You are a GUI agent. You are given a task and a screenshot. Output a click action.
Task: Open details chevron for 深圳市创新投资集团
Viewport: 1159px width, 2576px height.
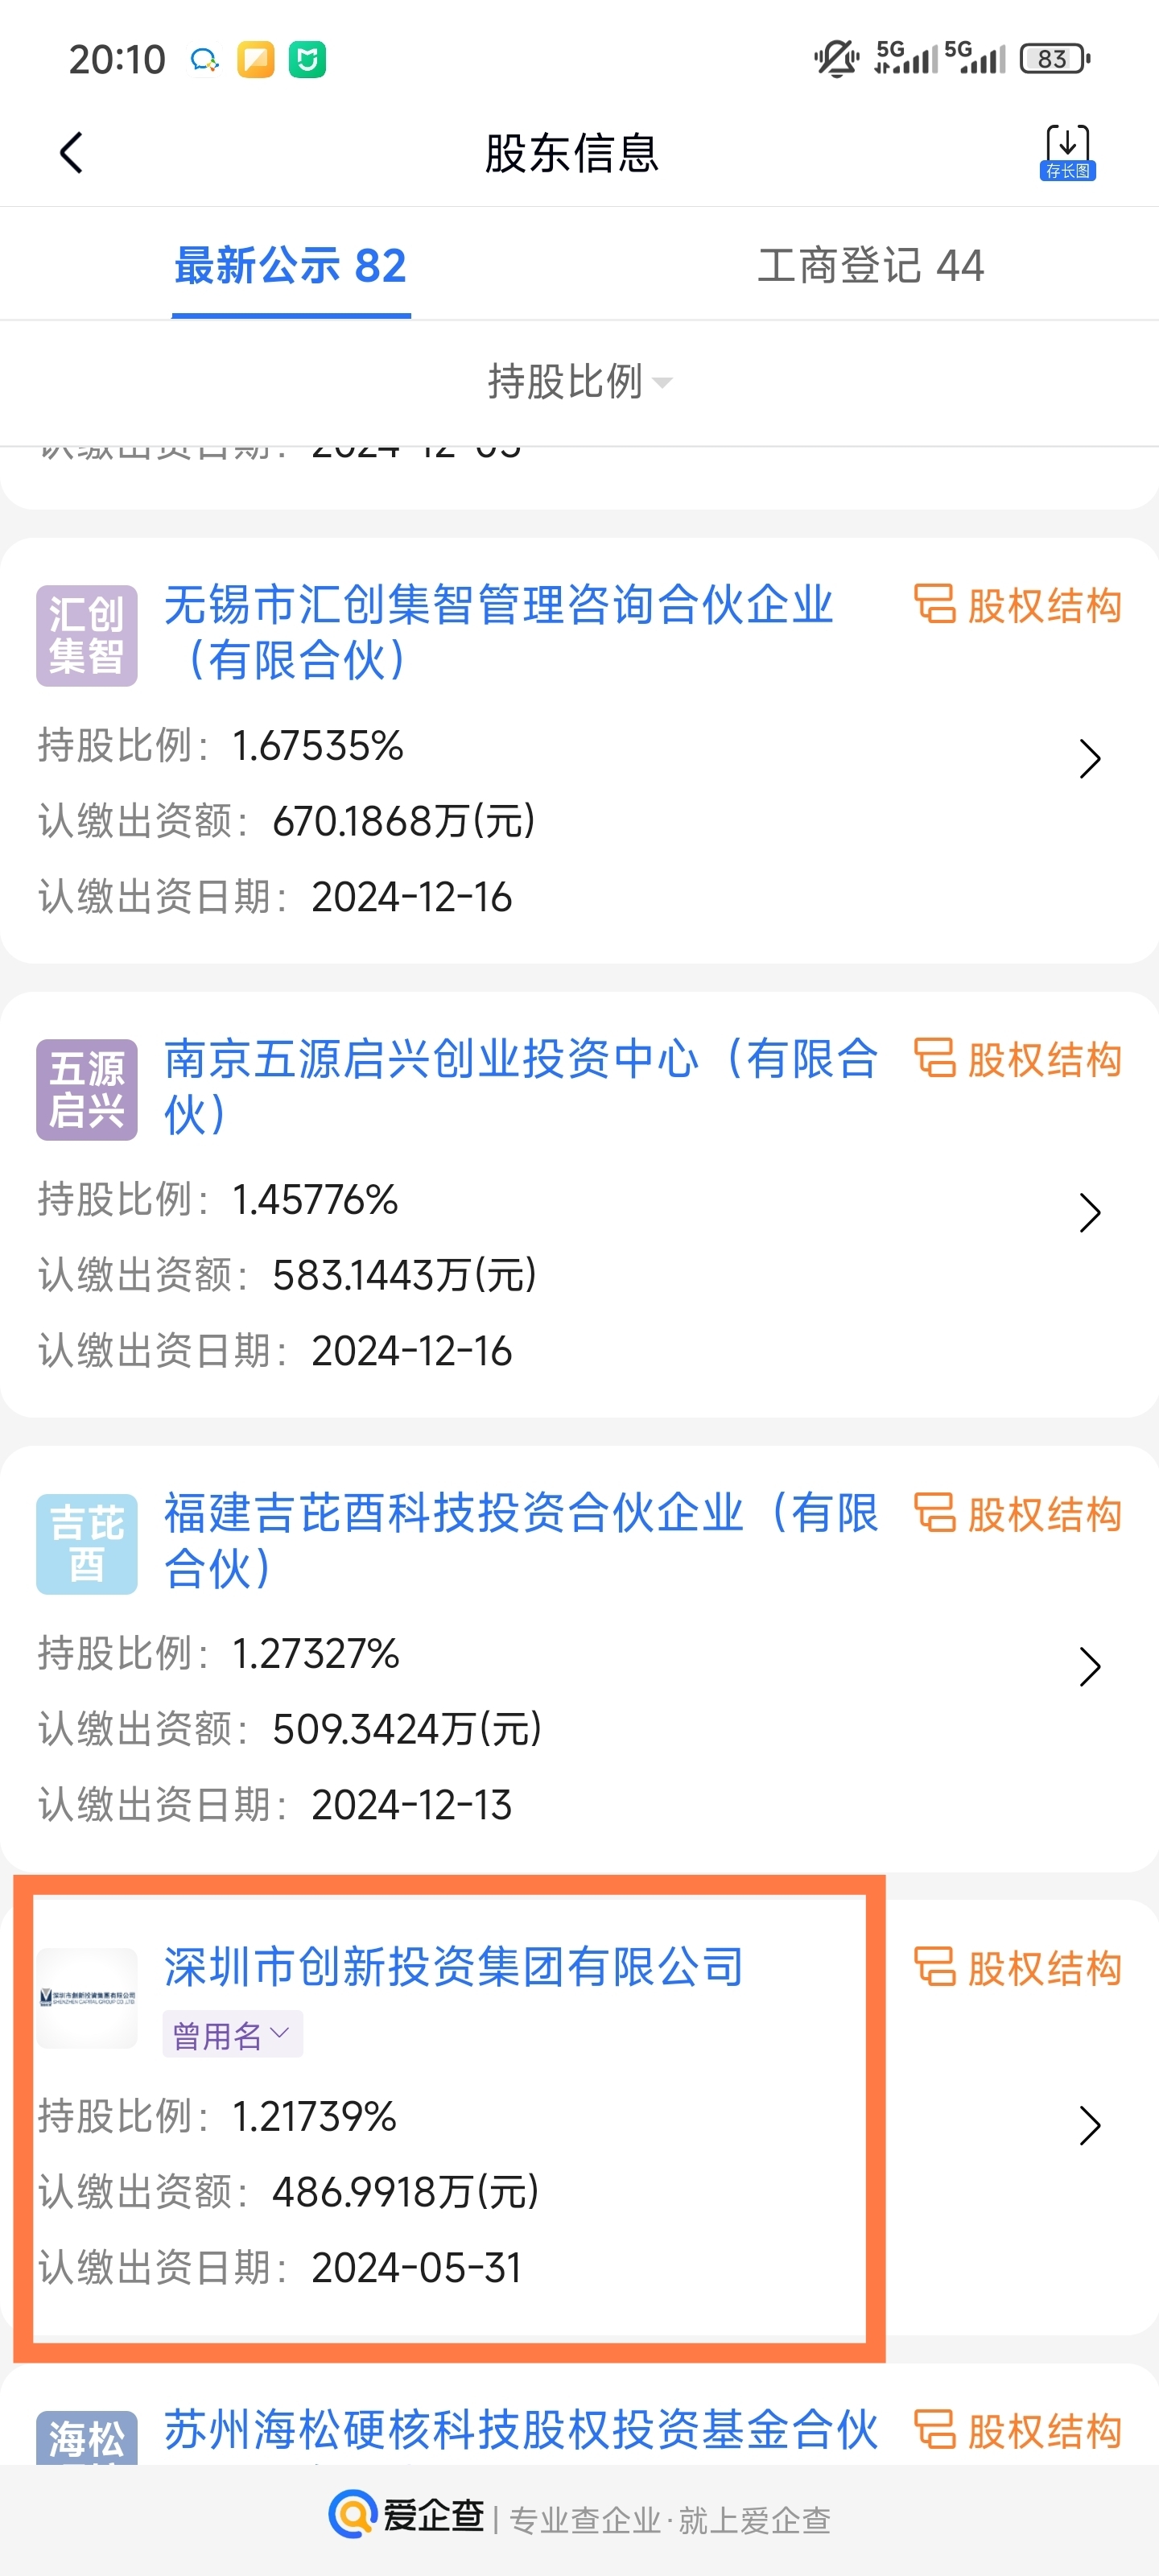tap(1089, 2125)
